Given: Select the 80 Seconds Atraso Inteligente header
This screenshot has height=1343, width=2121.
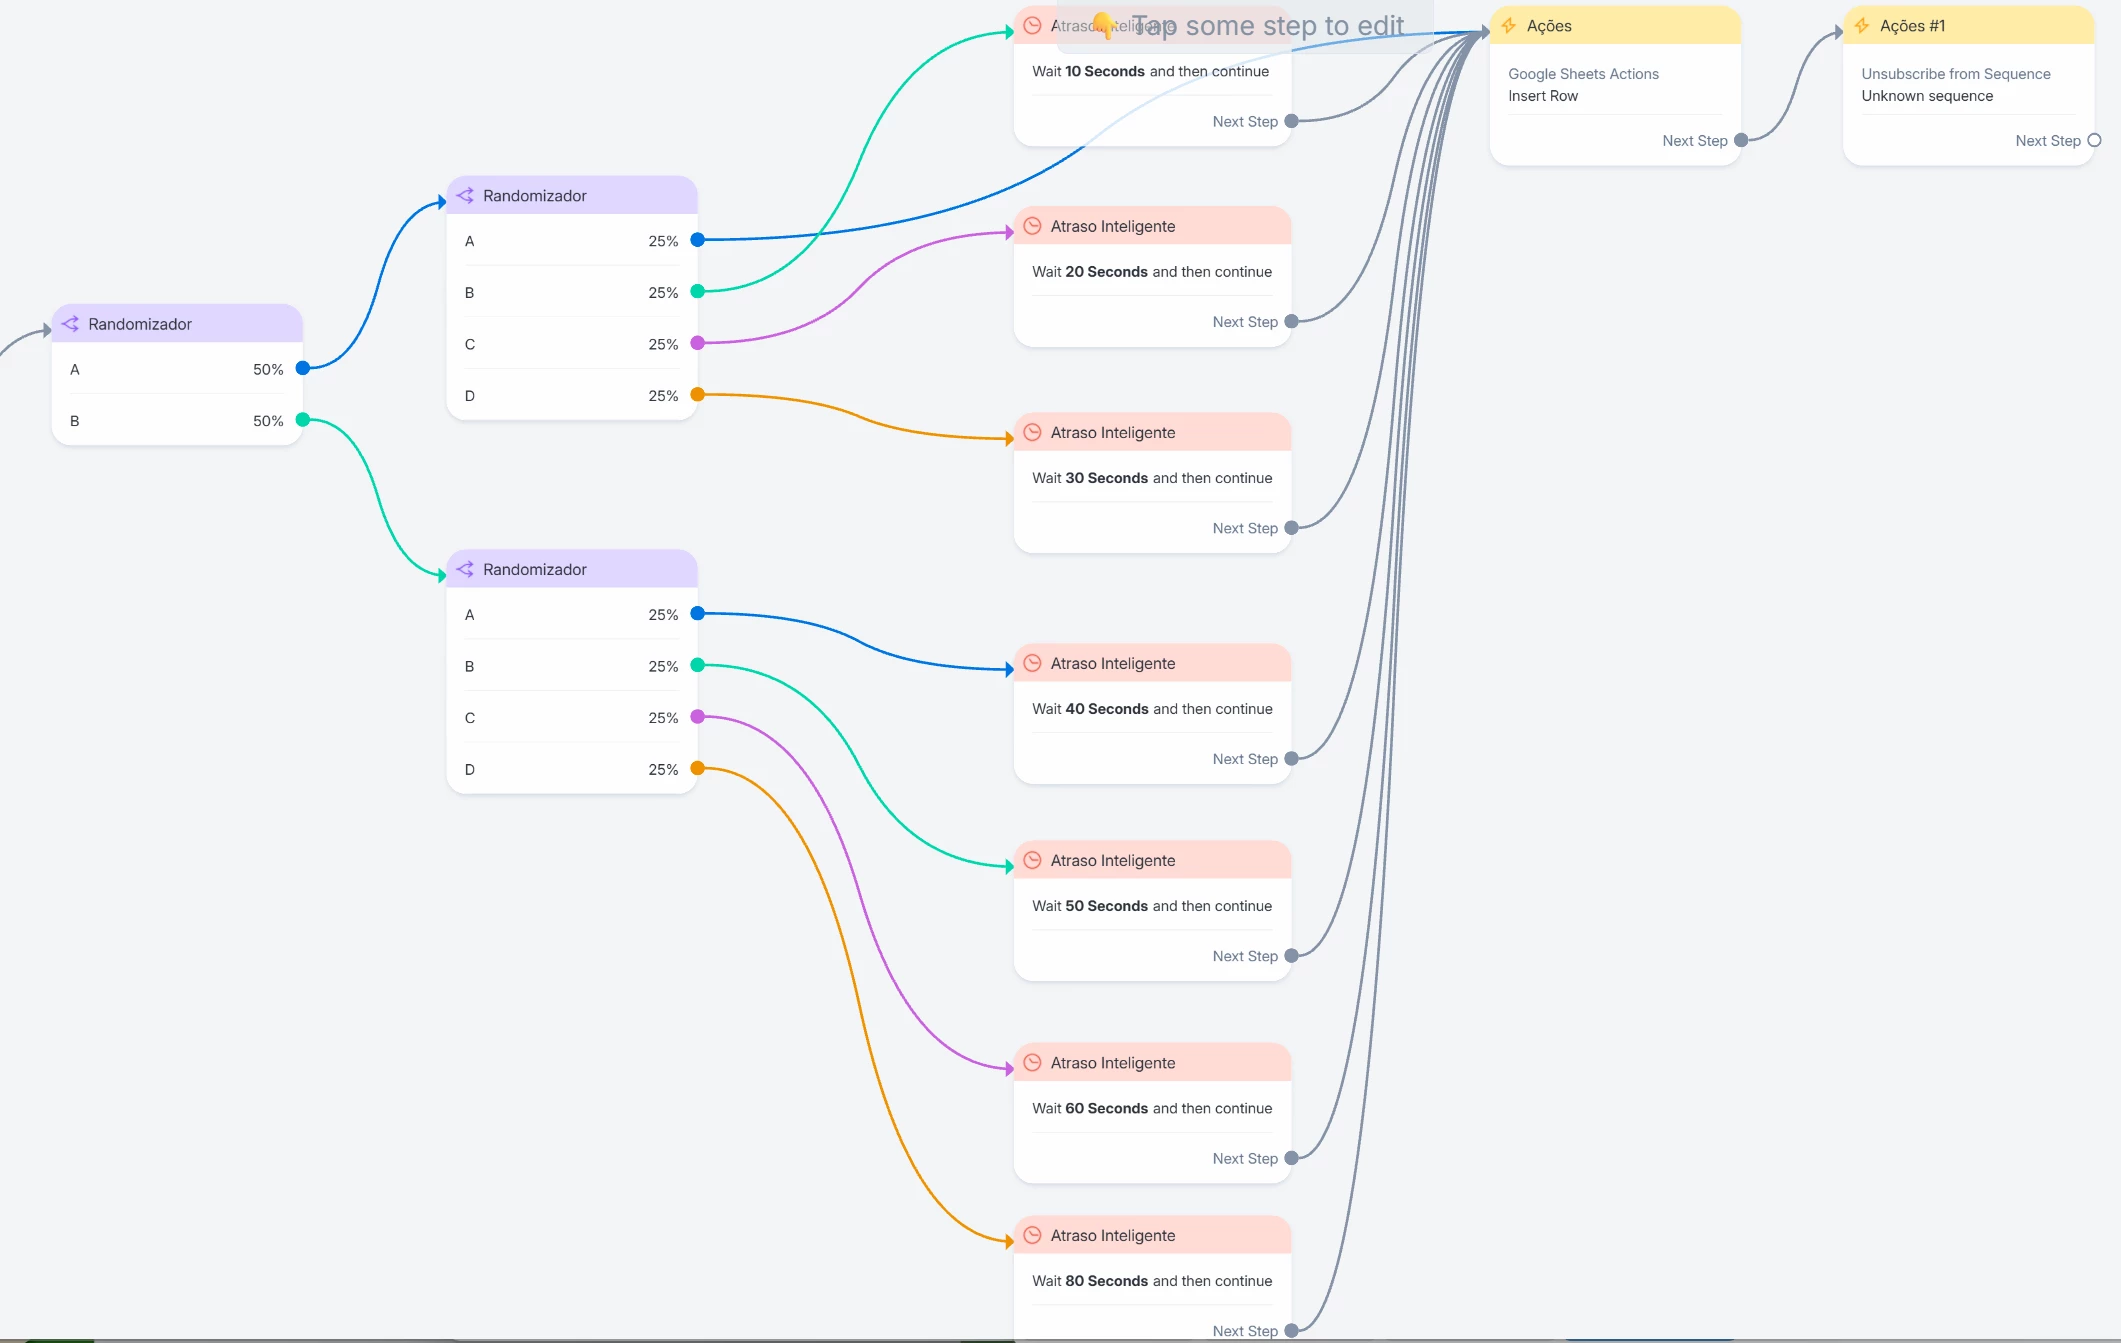Looking at the screenshot, I should pos(1153,1236).
